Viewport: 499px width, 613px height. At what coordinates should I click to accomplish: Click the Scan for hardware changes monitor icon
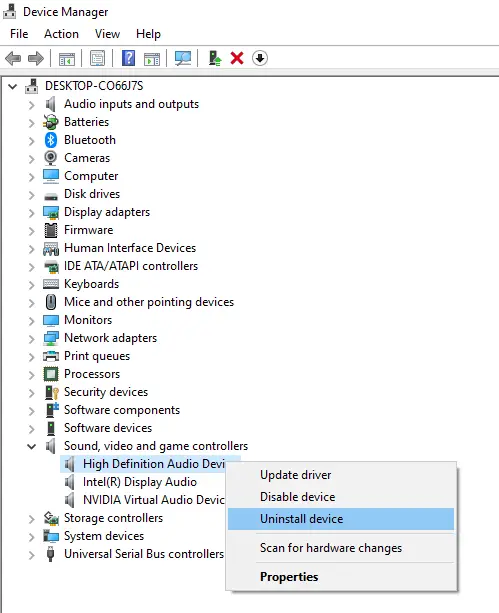pos(183,58)
